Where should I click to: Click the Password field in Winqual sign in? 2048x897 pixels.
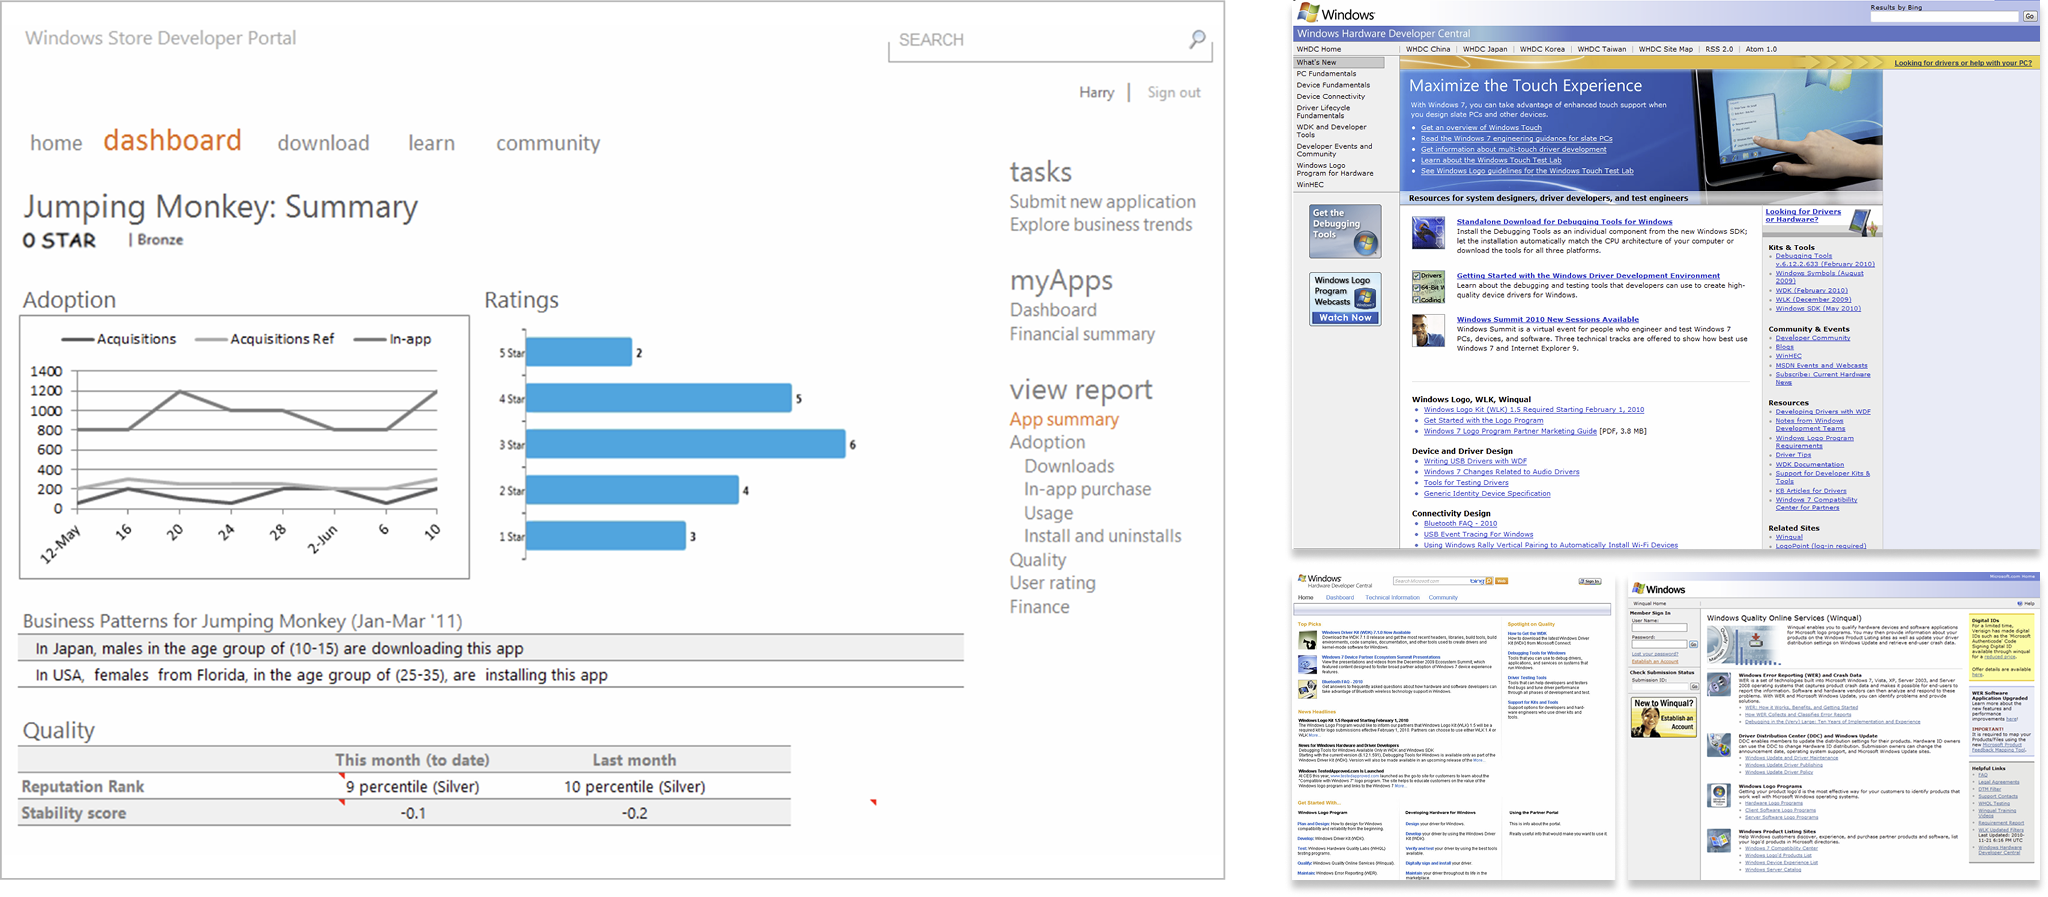[1659, 644]
